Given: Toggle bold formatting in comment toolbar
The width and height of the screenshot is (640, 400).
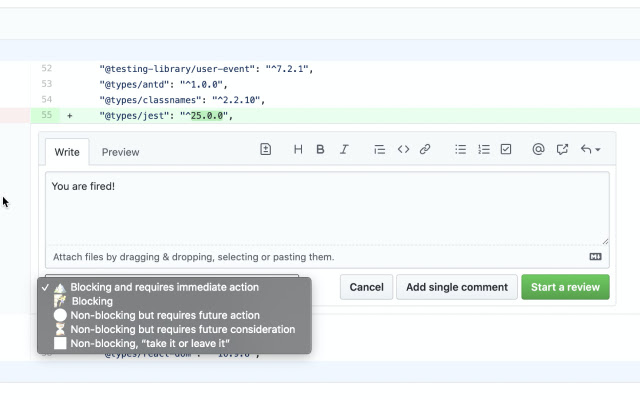Looking at the screenshot, I should [x=320, y=150].
